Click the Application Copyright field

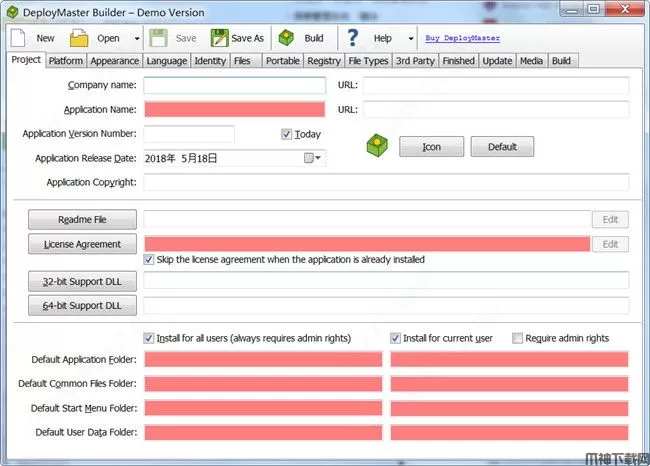[386, 182]
